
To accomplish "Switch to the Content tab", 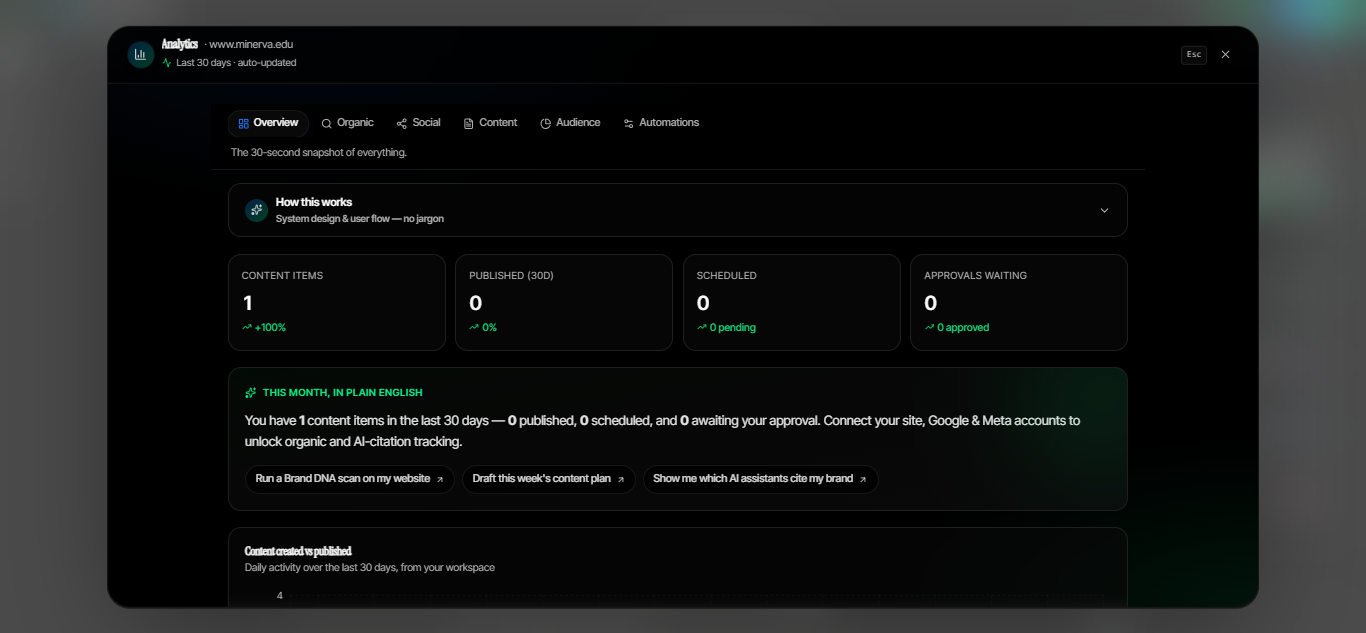I will (490, 123).
